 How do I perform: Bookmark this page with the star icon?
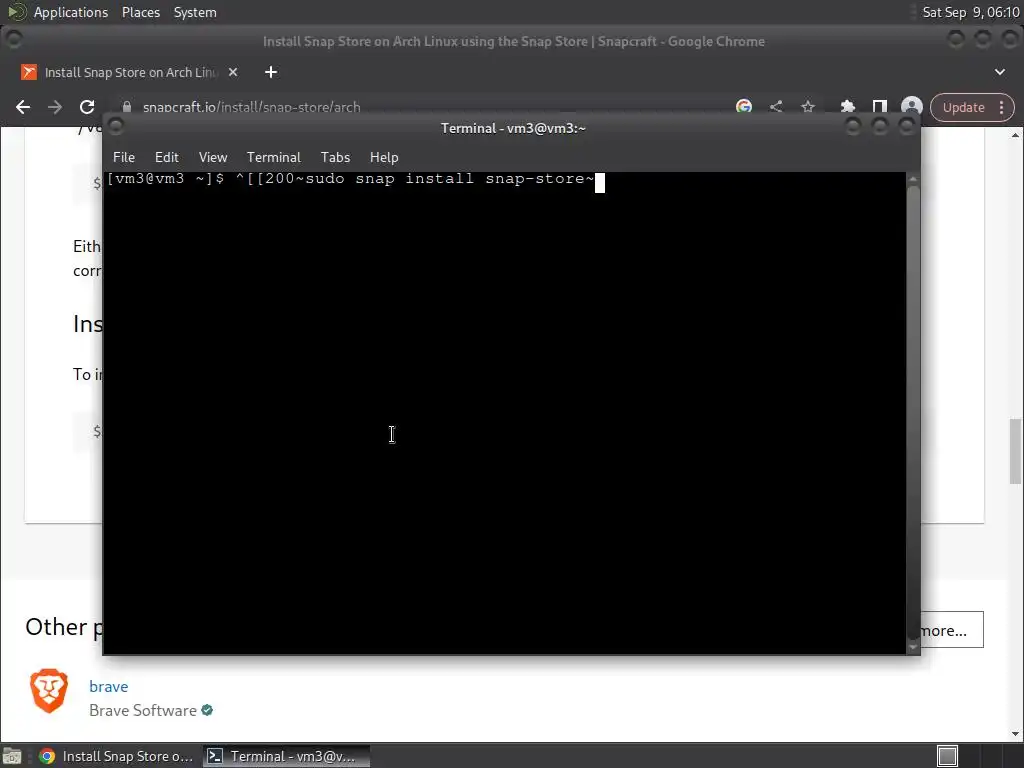coord(808,106)
